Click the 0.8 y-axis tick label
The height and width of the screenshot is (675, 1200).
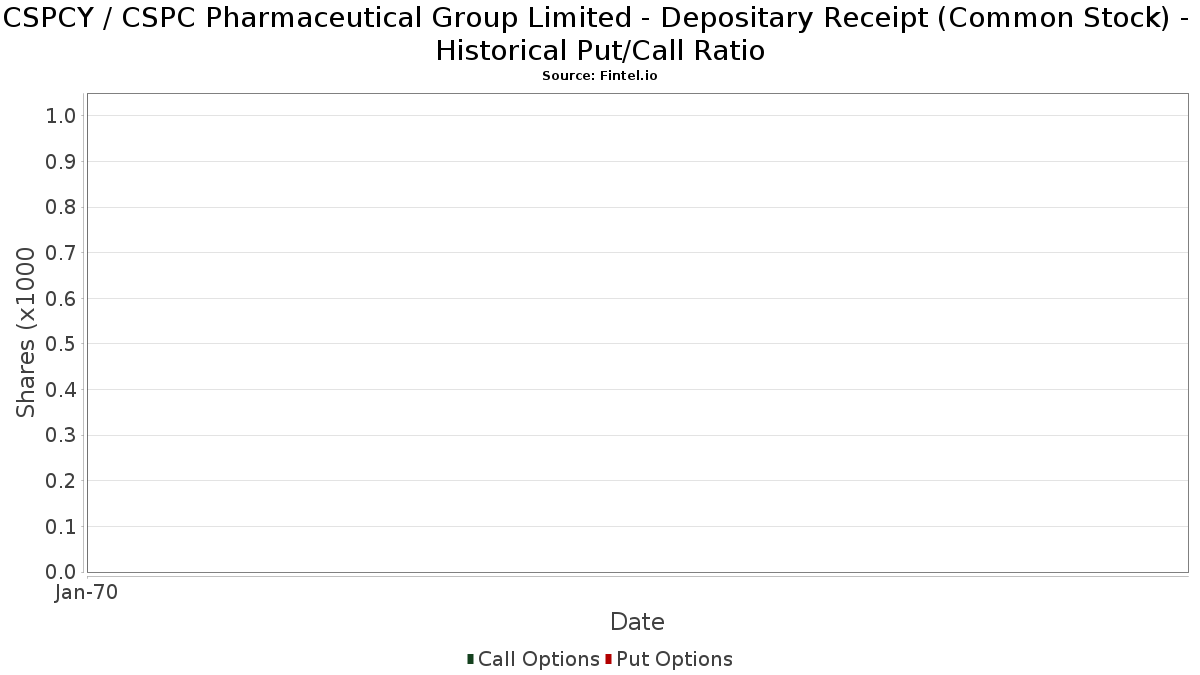[x=61, y=207]
